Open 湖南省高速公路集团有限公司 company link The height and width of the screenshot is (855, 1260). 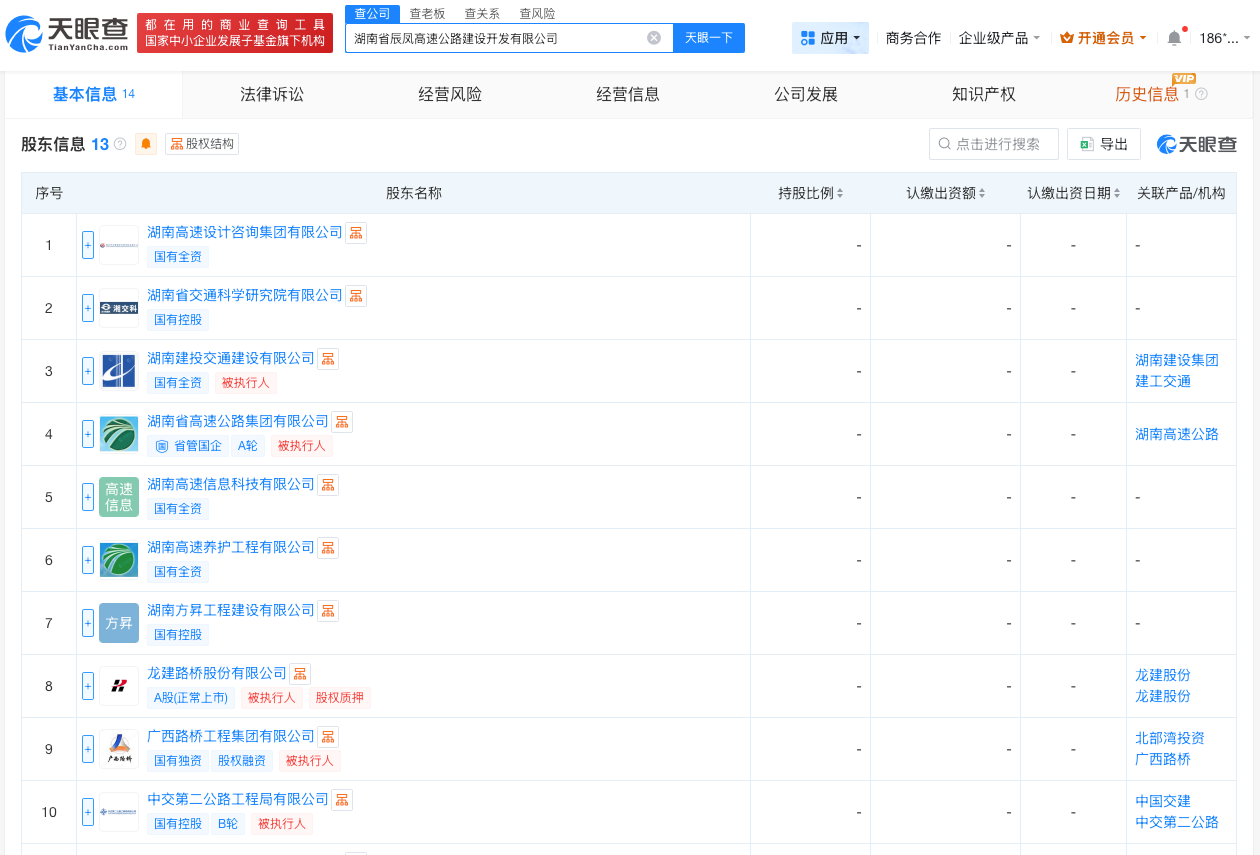pyautogui.click(x=238, y=422)
